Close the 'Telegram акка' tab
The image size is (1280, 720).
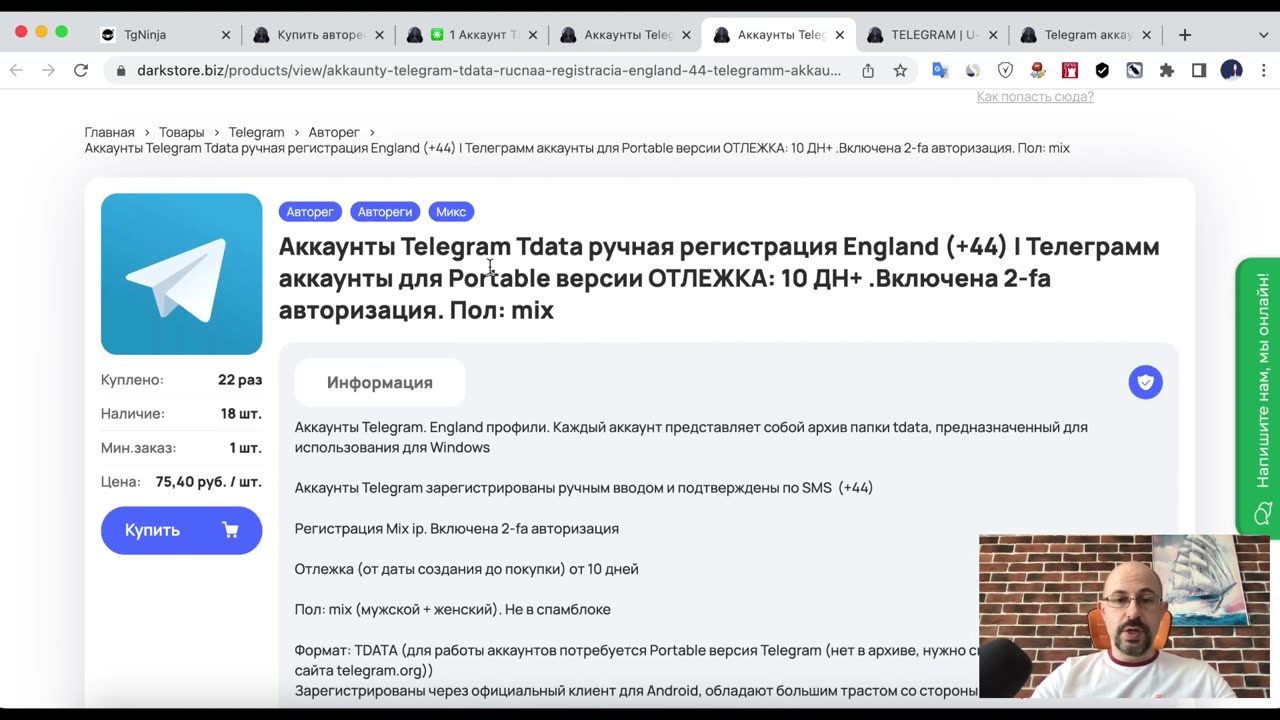coord(1146,35)
